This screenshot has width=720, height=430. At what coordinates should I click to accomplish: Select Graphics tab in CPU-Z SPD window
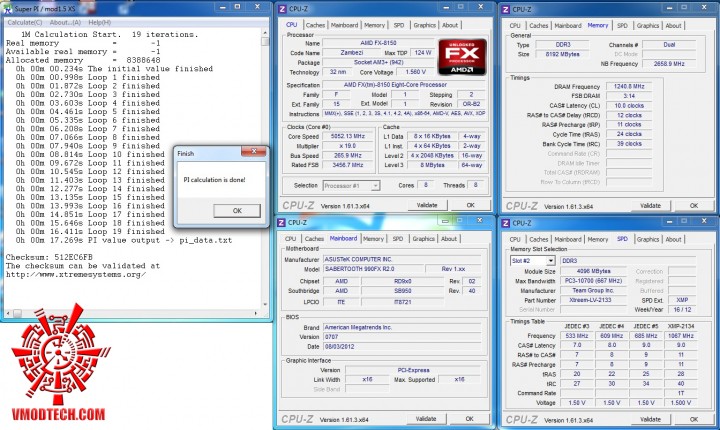(647, 239)
